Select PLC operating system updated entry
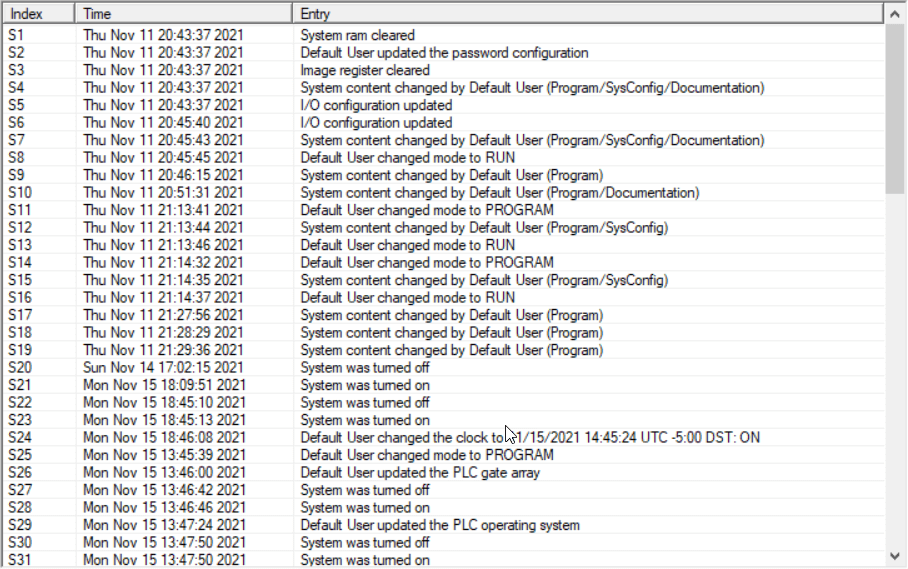Screen dimensions: 908x569 pos(440,525)
